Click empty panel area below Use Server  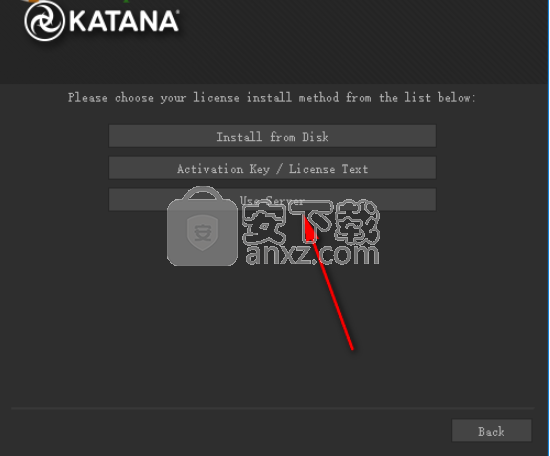pos(273,333)
